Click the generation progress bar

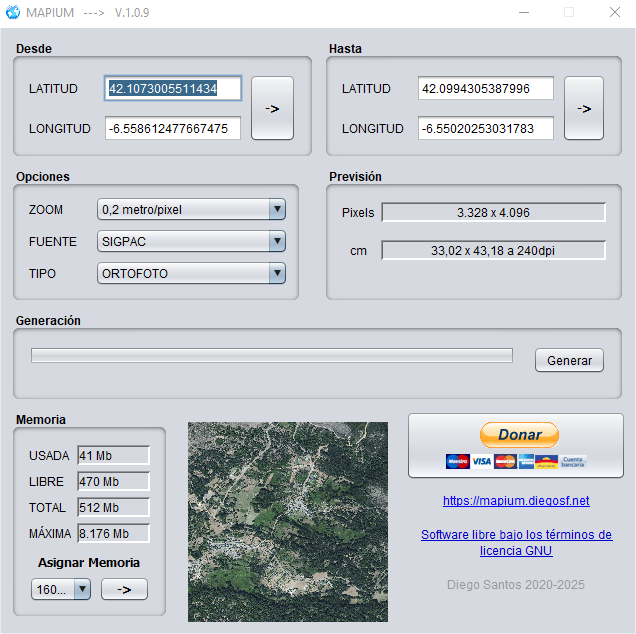tap(272, 356)
